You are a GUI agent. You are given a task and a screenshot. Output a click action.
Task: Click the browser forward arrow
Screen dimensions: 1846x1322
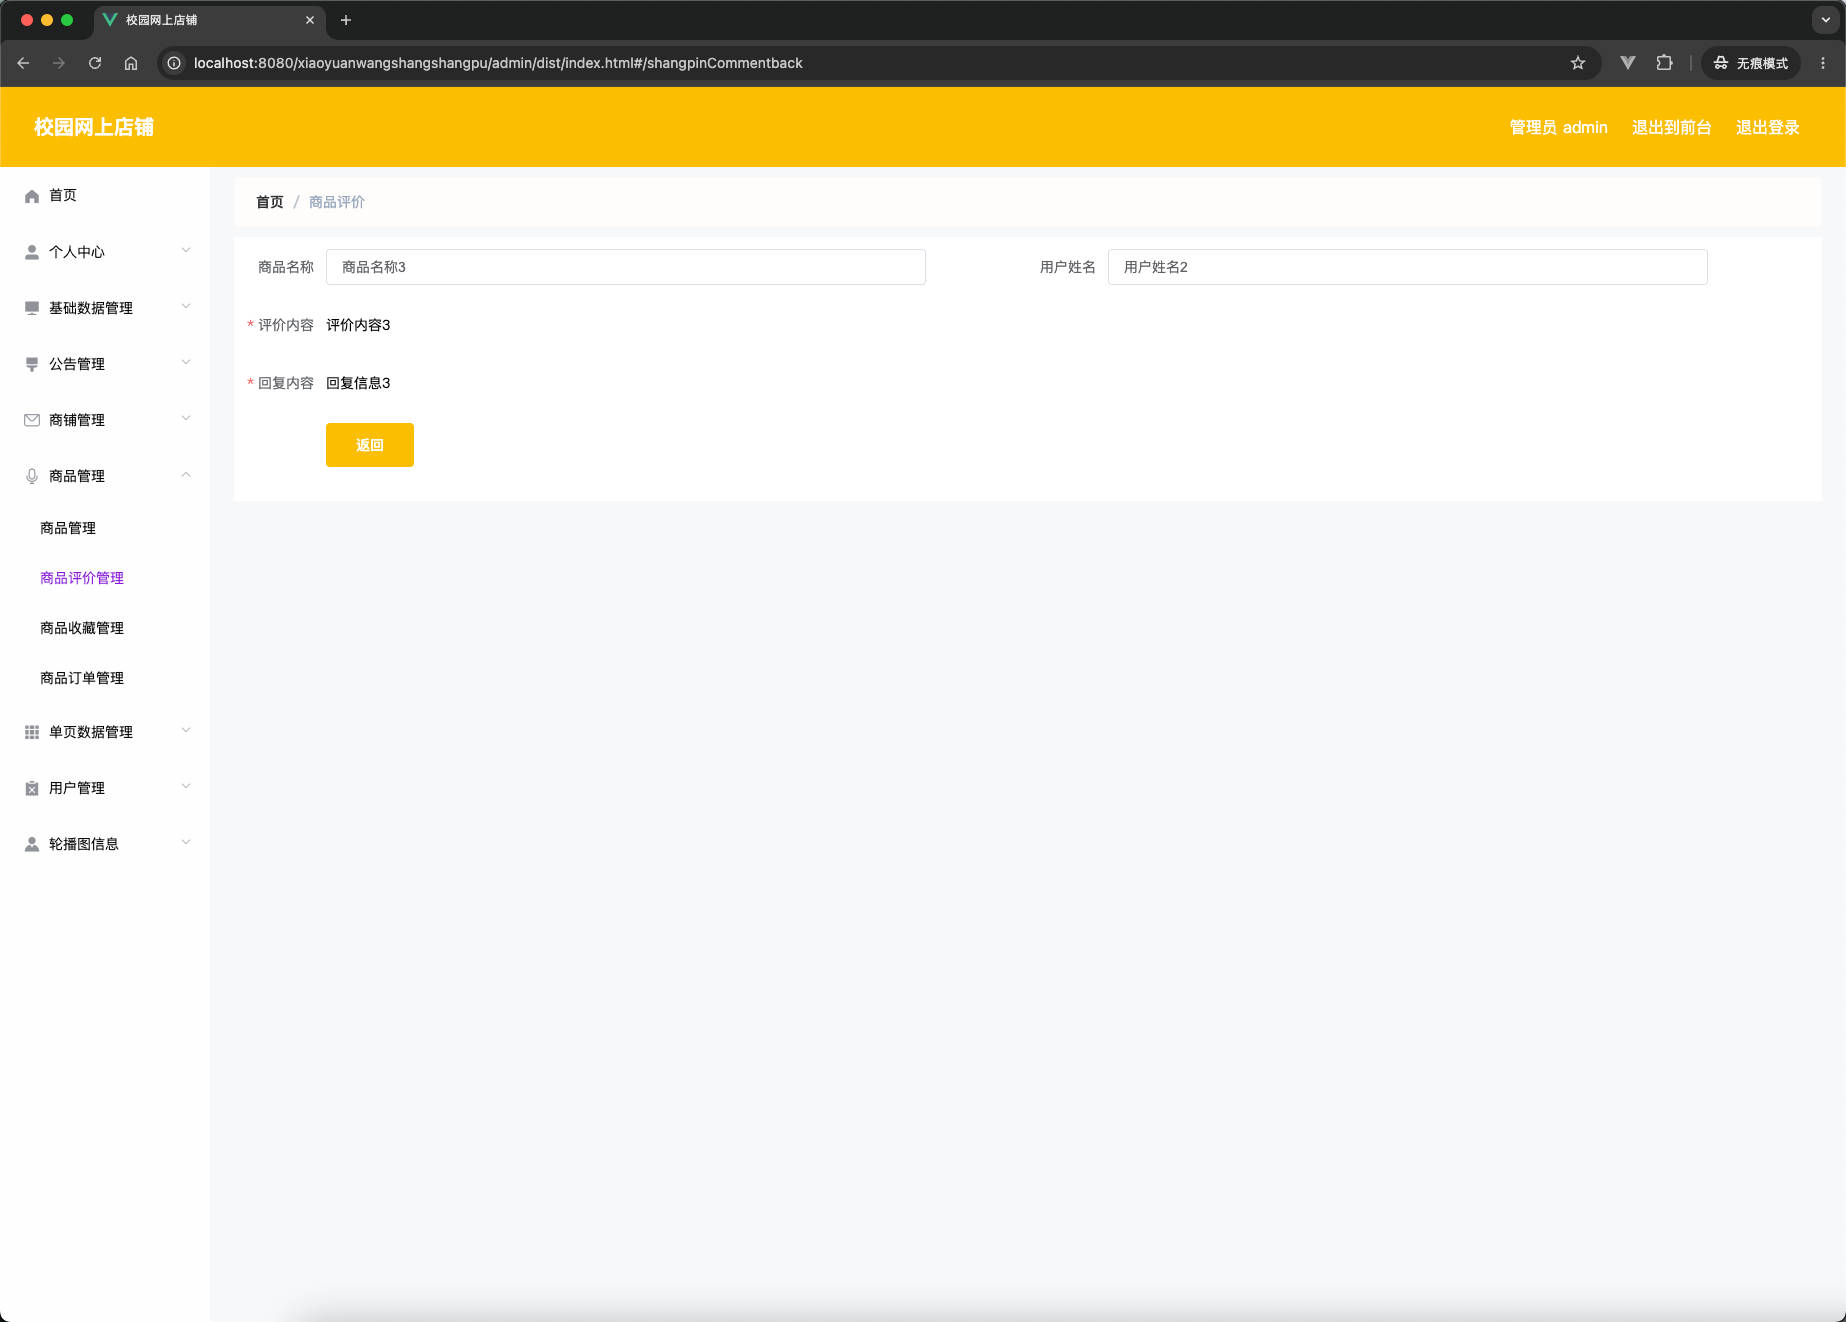59,63
